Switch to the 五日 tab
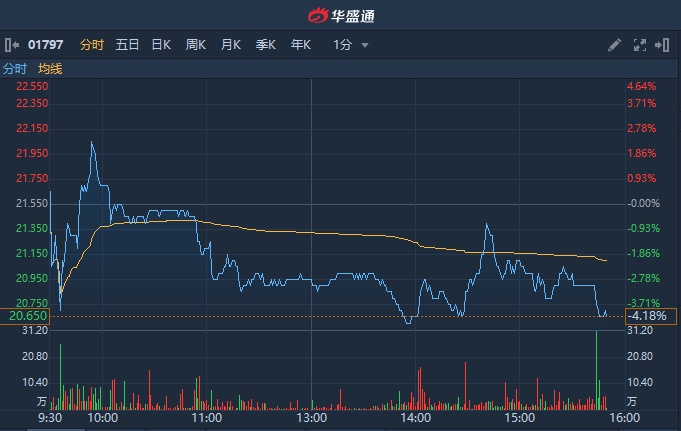The image size is (681, 431). pyautogui.click(x=127, y=45)
